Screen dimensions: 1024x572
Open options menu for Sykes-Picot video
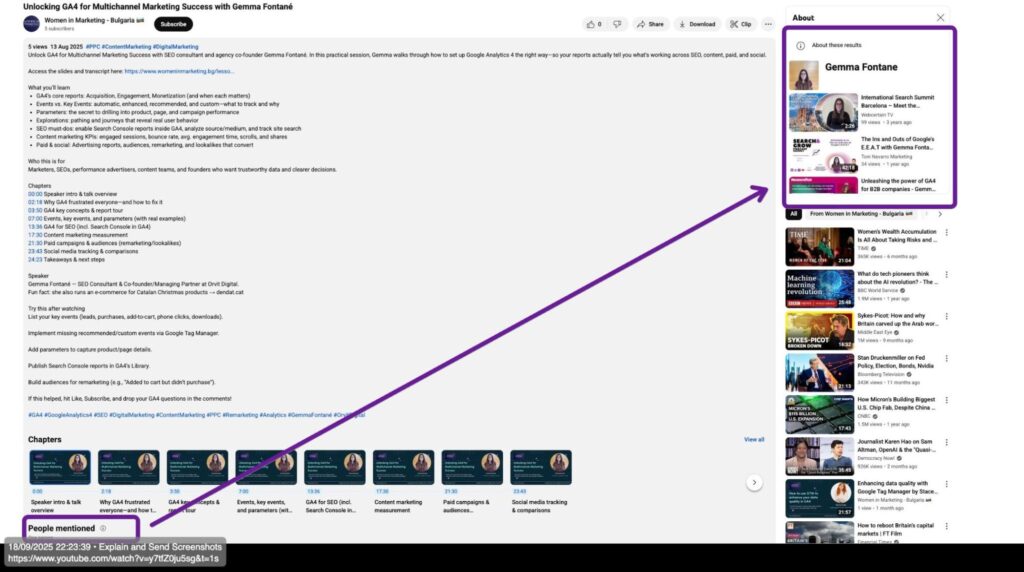pyautogui.click(x=947, y=316)
